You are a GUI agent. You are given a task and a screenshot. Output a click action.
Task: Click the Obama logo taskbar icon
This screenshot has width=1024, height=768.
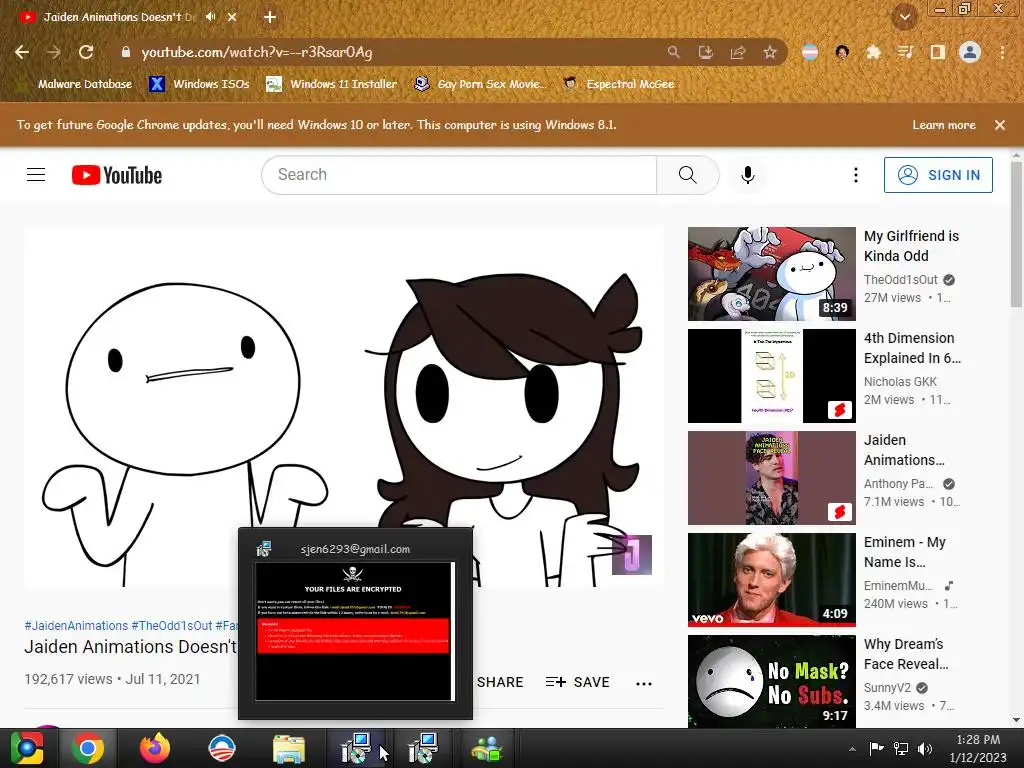pos(221,748)
